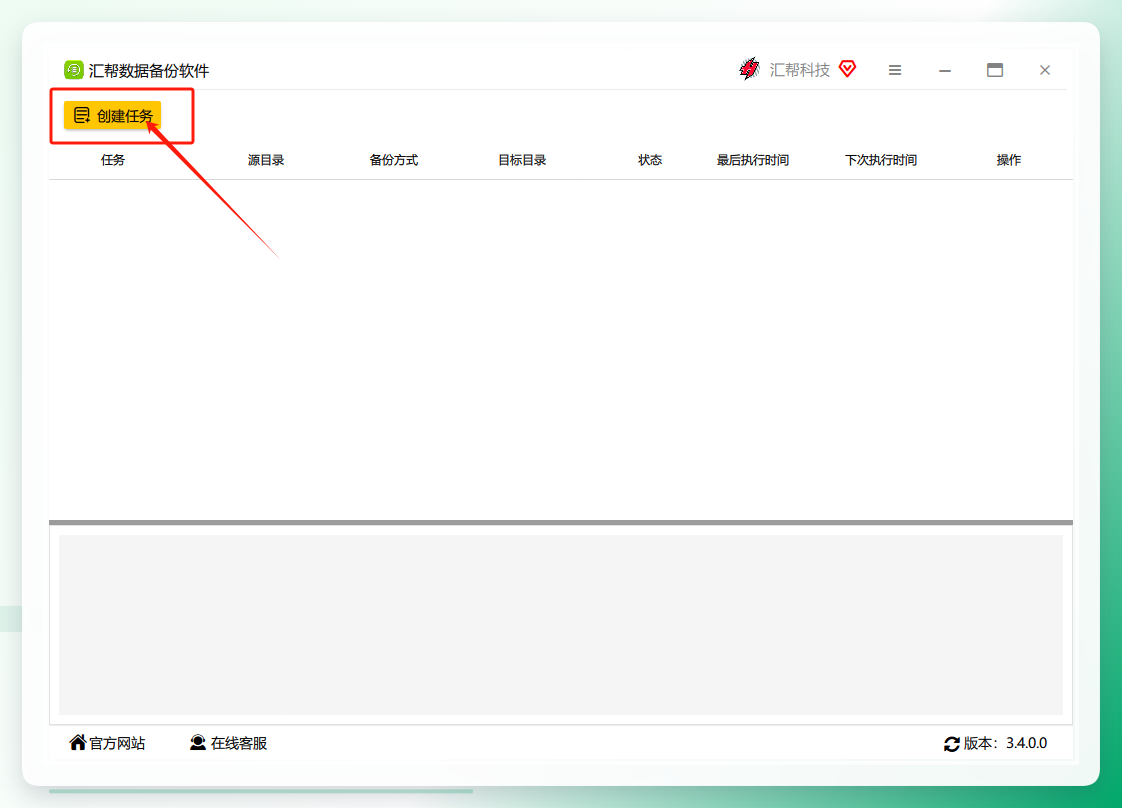The width and height of the screenshot is (1122, 808).
Task: Click the 状态 column header
Action: coord(650,160)
